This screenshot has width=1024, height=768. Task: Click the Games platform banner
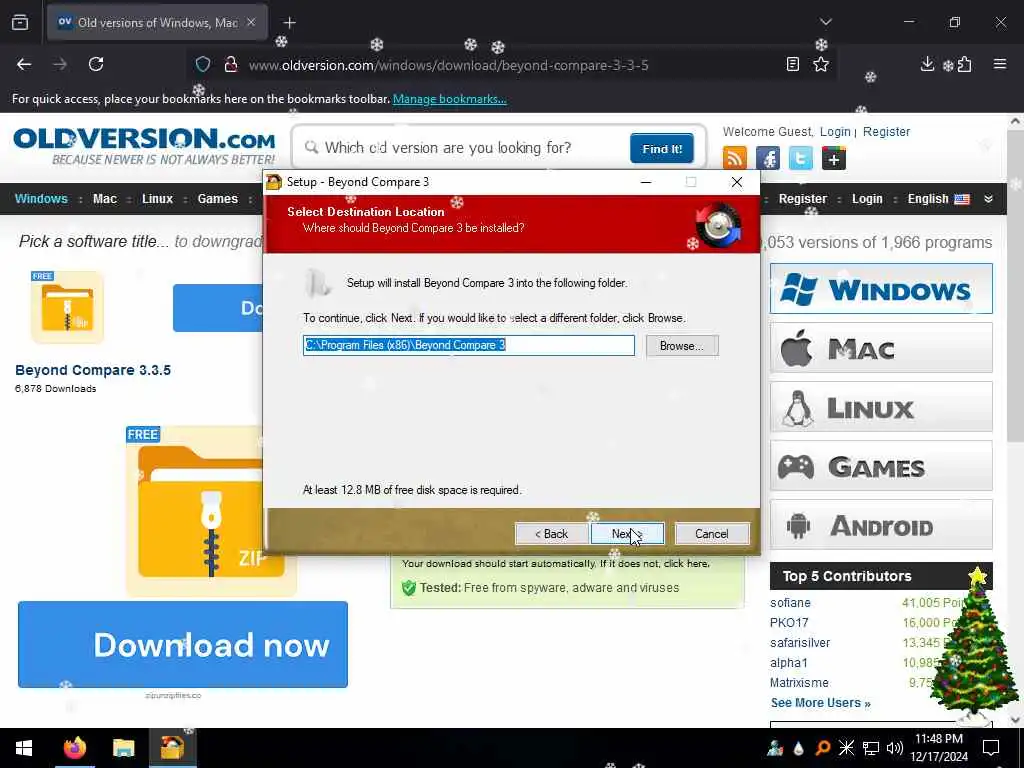point(881,466)
